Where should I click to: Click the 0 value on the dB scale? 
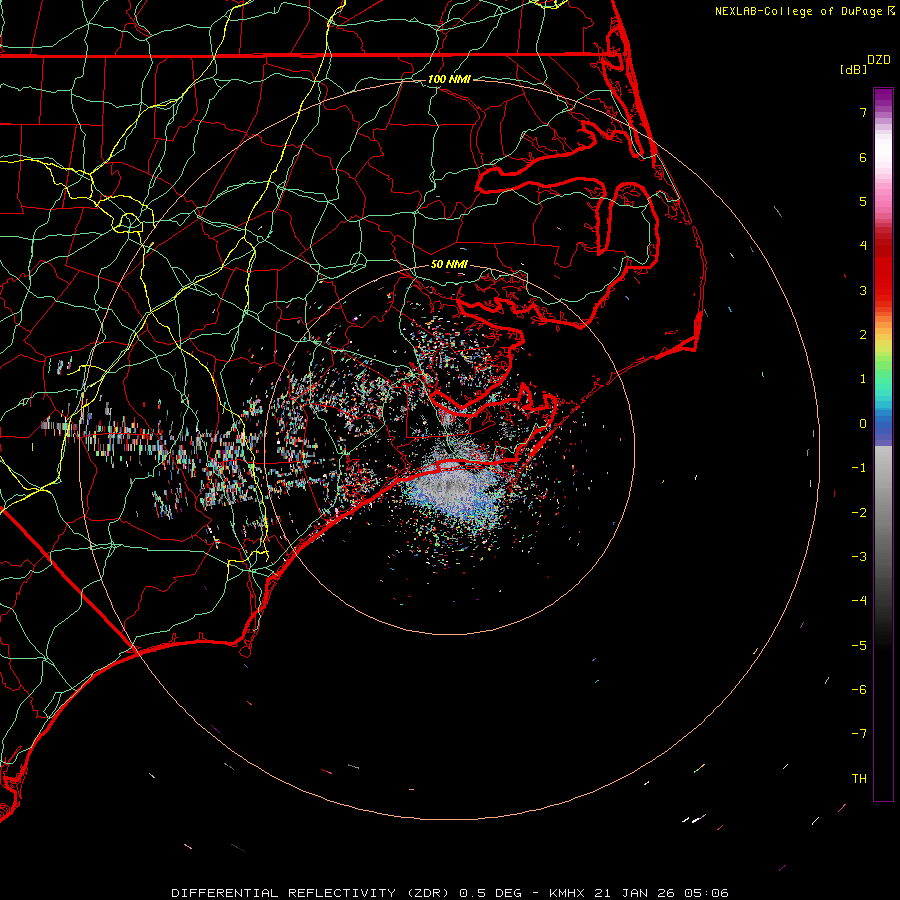pyautogui.click(x=861, y=424)
